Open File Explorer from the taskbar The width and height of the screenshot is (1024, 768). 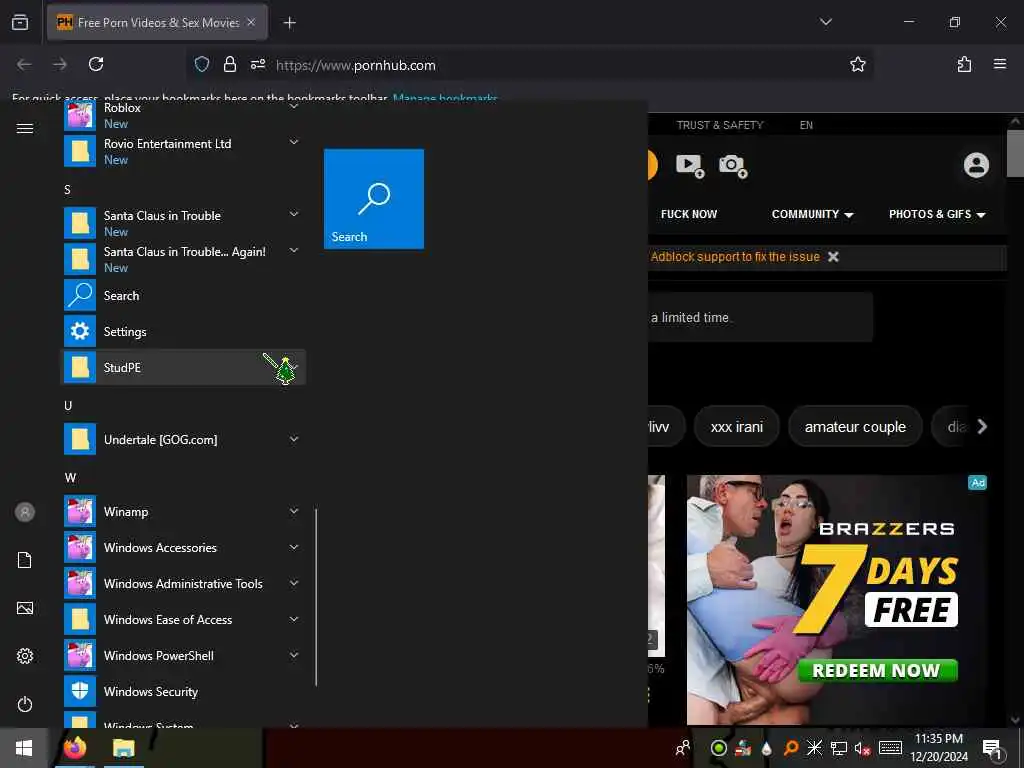[123, 748]
